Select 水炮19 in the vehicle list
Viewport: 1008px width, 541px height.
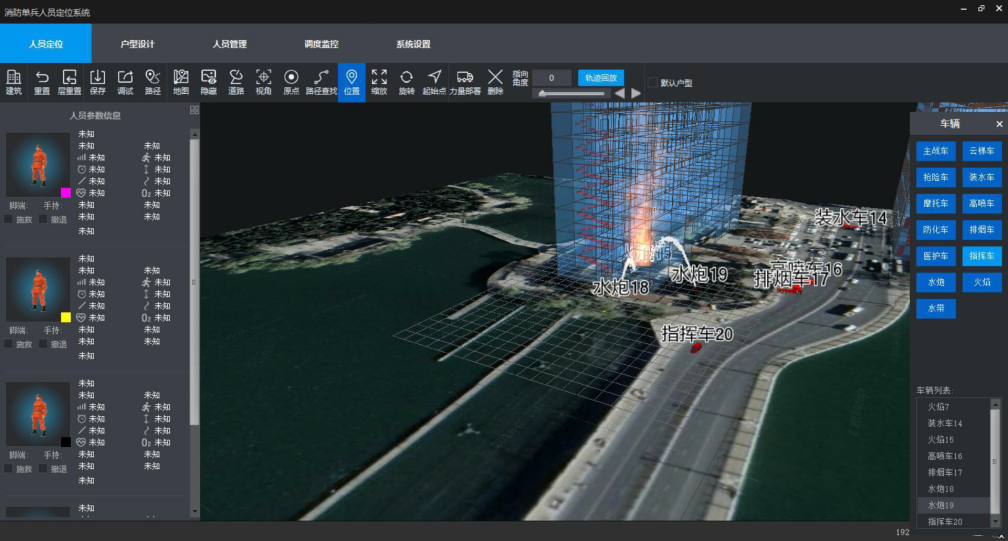[953, 506]
